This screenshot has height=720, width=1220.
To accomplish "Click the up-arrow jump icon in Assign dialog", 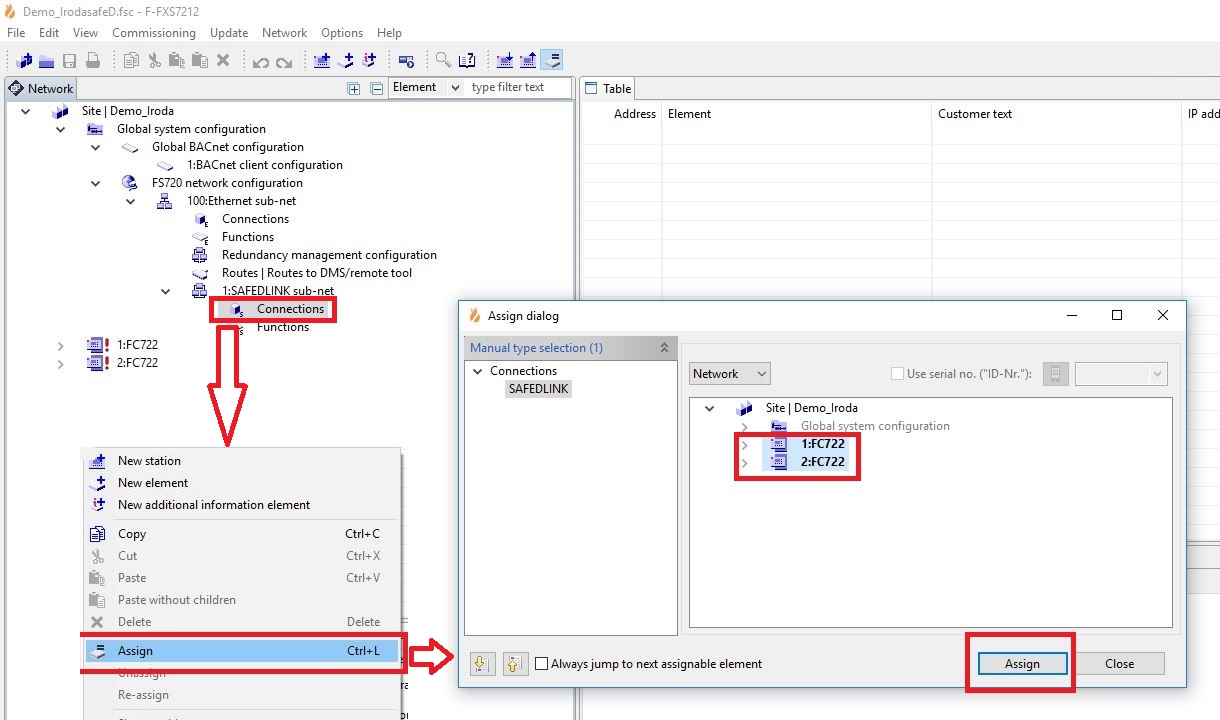I will [x=514, y=664].
